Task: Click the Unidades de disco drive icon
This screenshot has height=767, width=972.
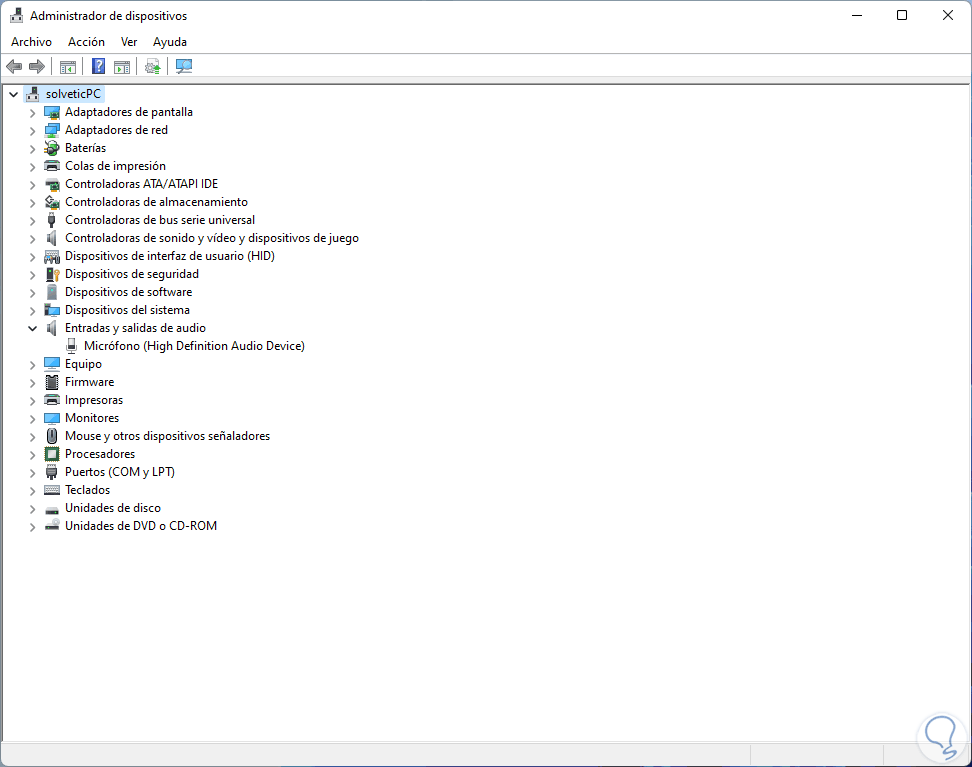Action: click(52, 509)
